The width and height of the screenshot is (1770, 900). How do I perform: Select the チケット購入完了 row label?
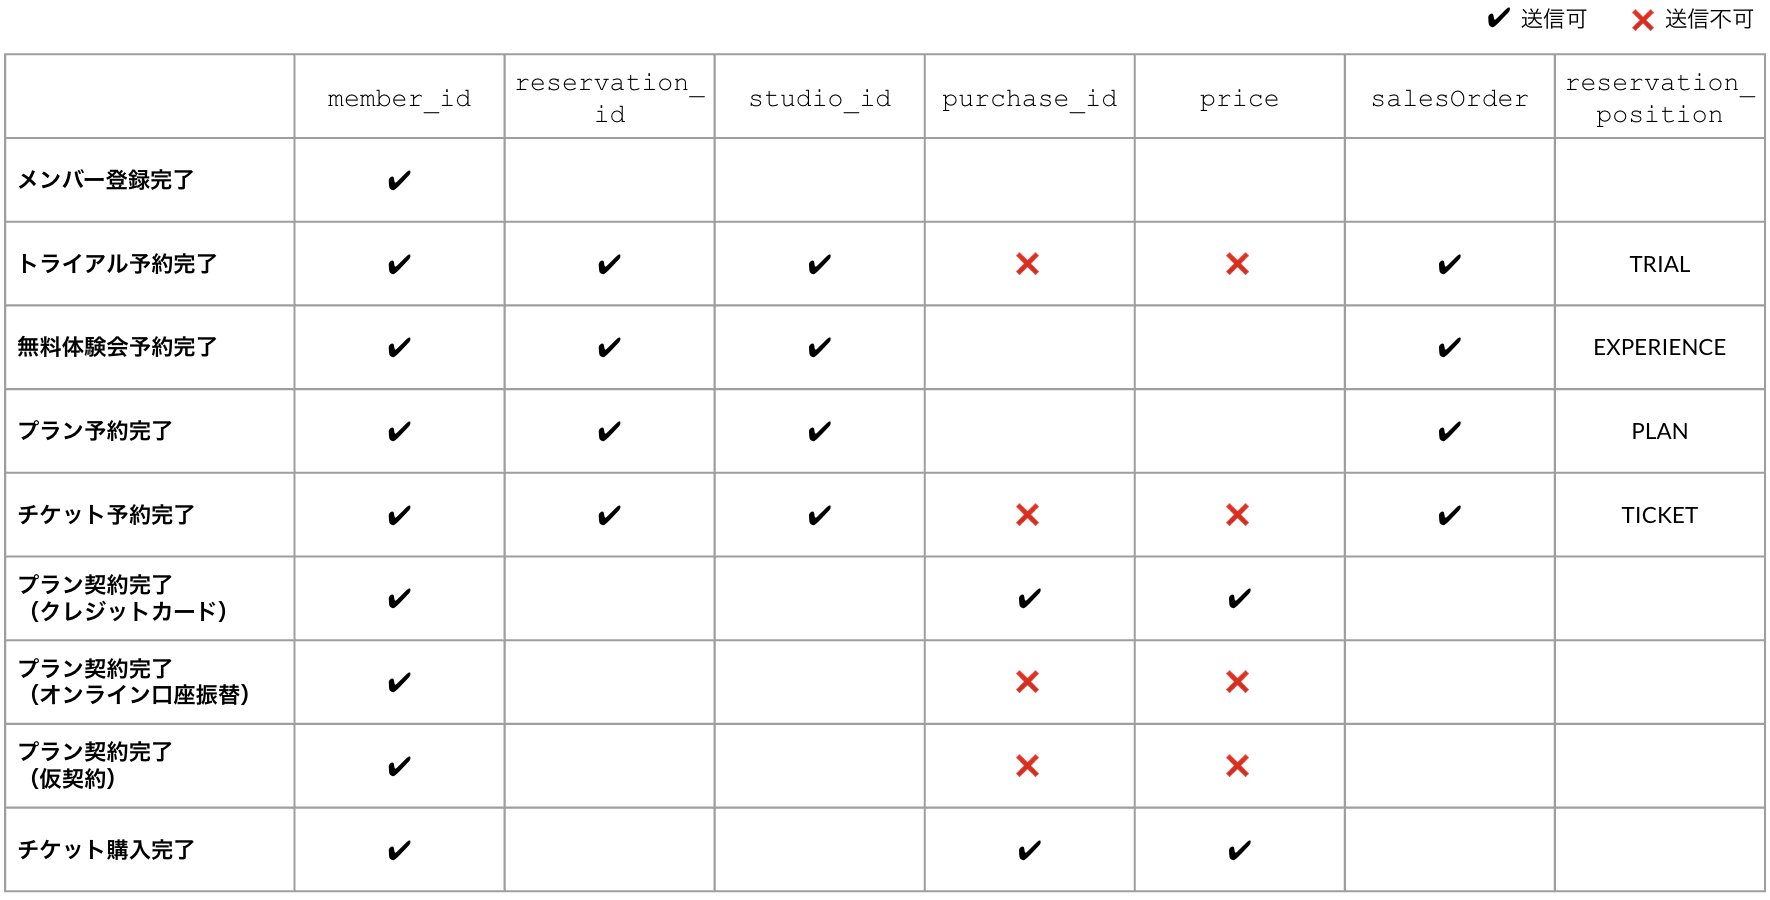pos(106,850)
